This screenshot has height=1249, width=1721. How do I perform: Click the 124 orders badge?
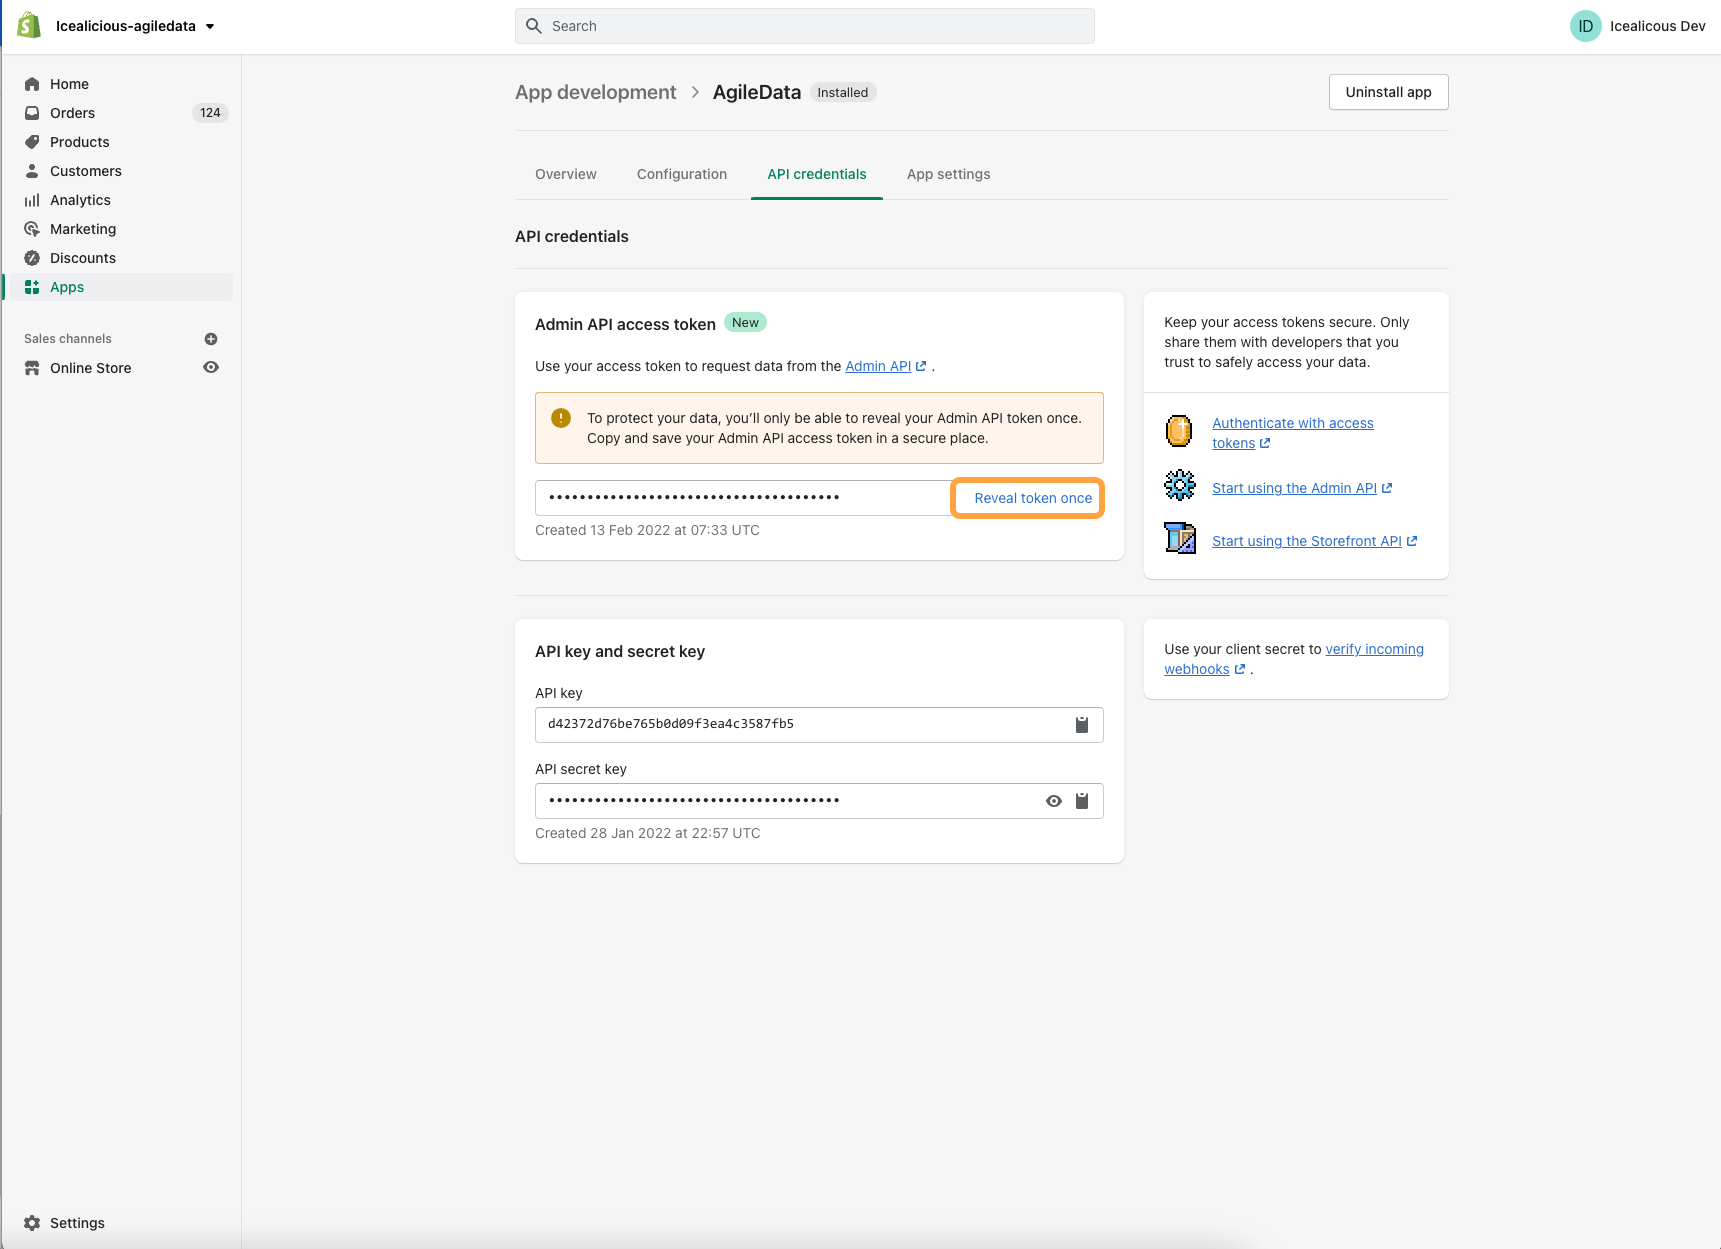tap(210, 113)
